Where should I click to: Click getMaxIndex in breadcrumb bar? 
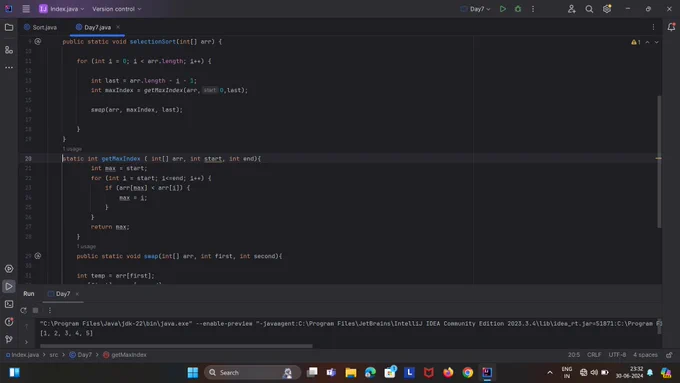125,355
